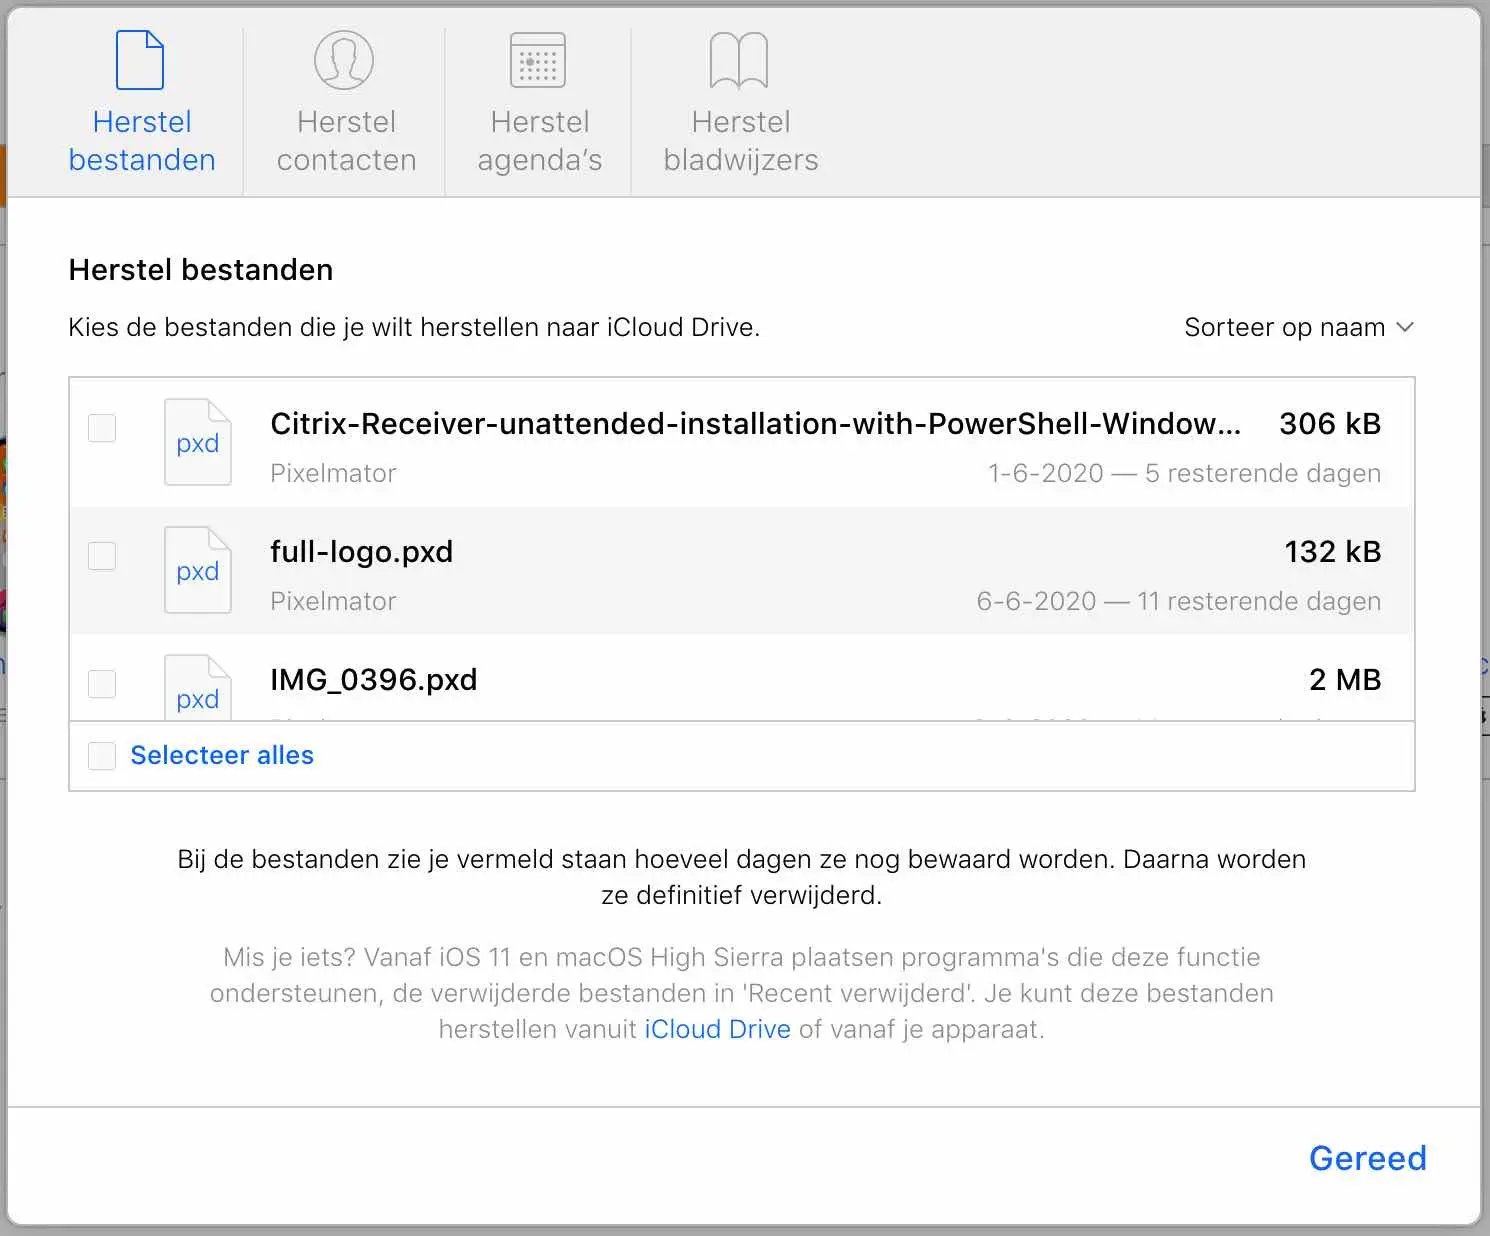
Task: Click the pxd file icon for full-logo.pxd
Action: 198,570
